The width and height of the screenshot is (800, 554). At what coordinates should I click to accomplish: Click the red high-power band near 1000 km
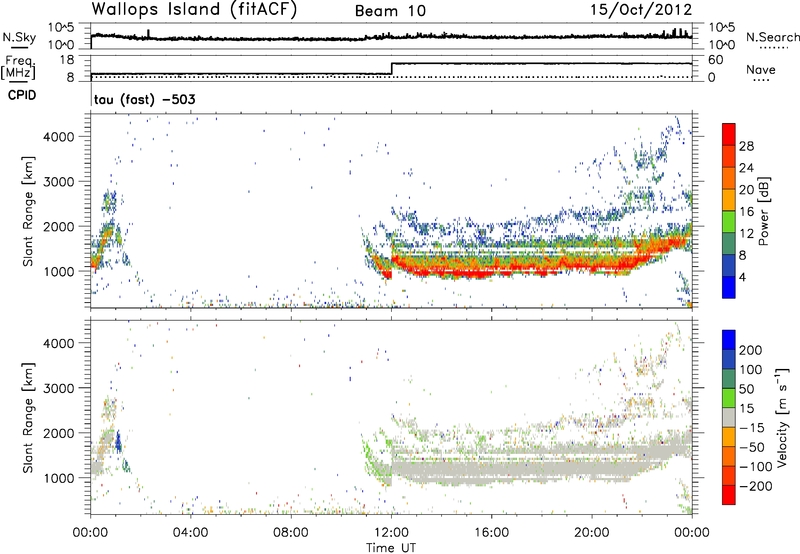[510, 269]
